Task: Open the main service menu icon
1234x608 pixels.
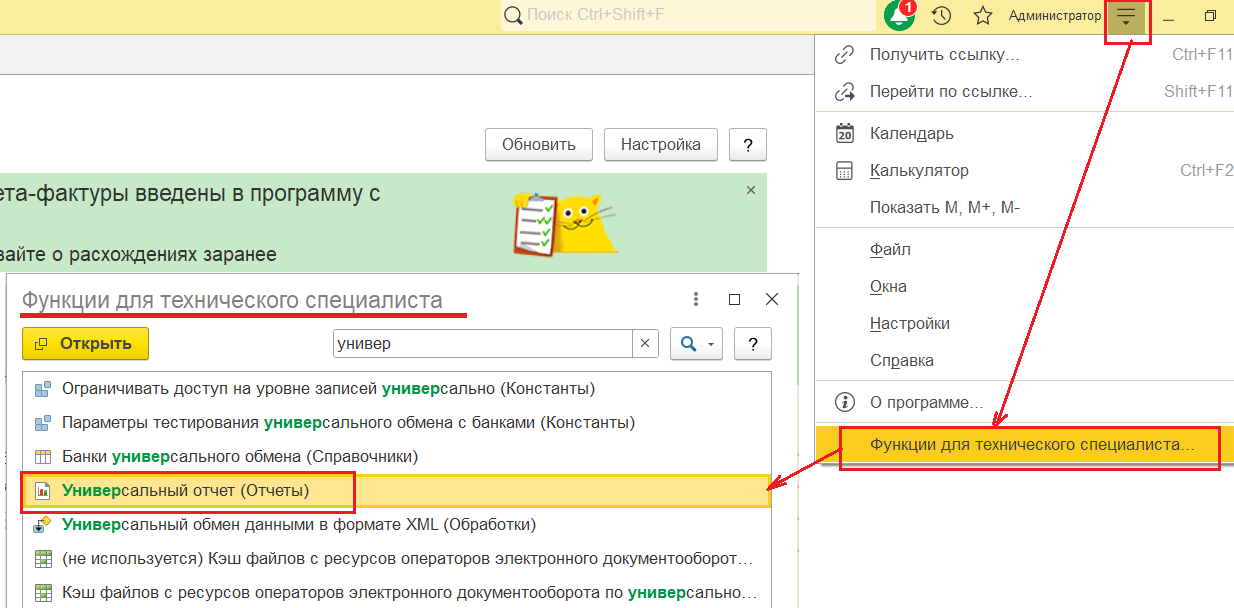Action: [x=1127, y=17]
